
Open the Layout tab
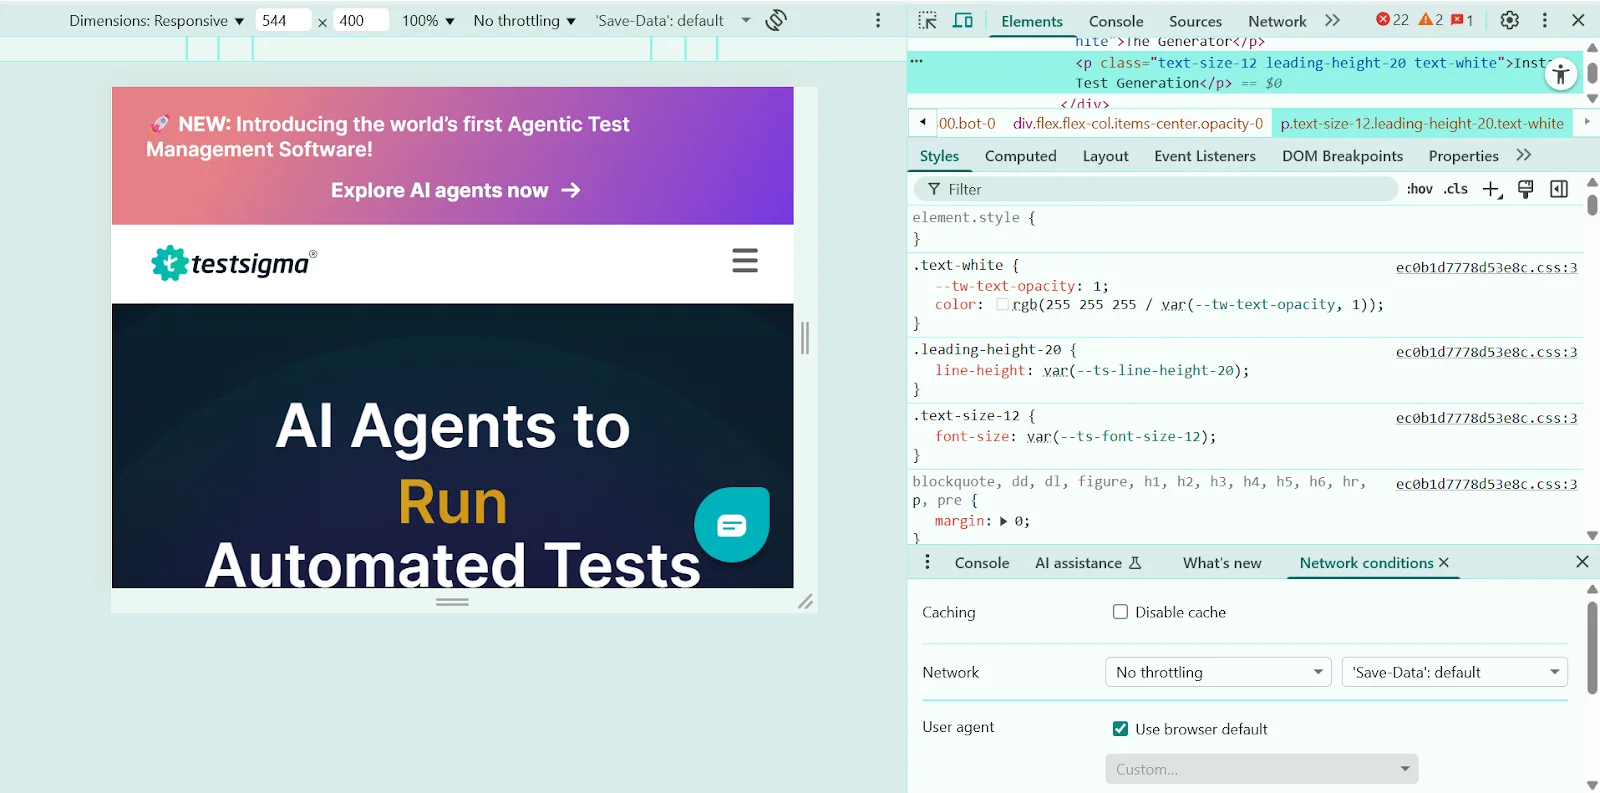1105,156
